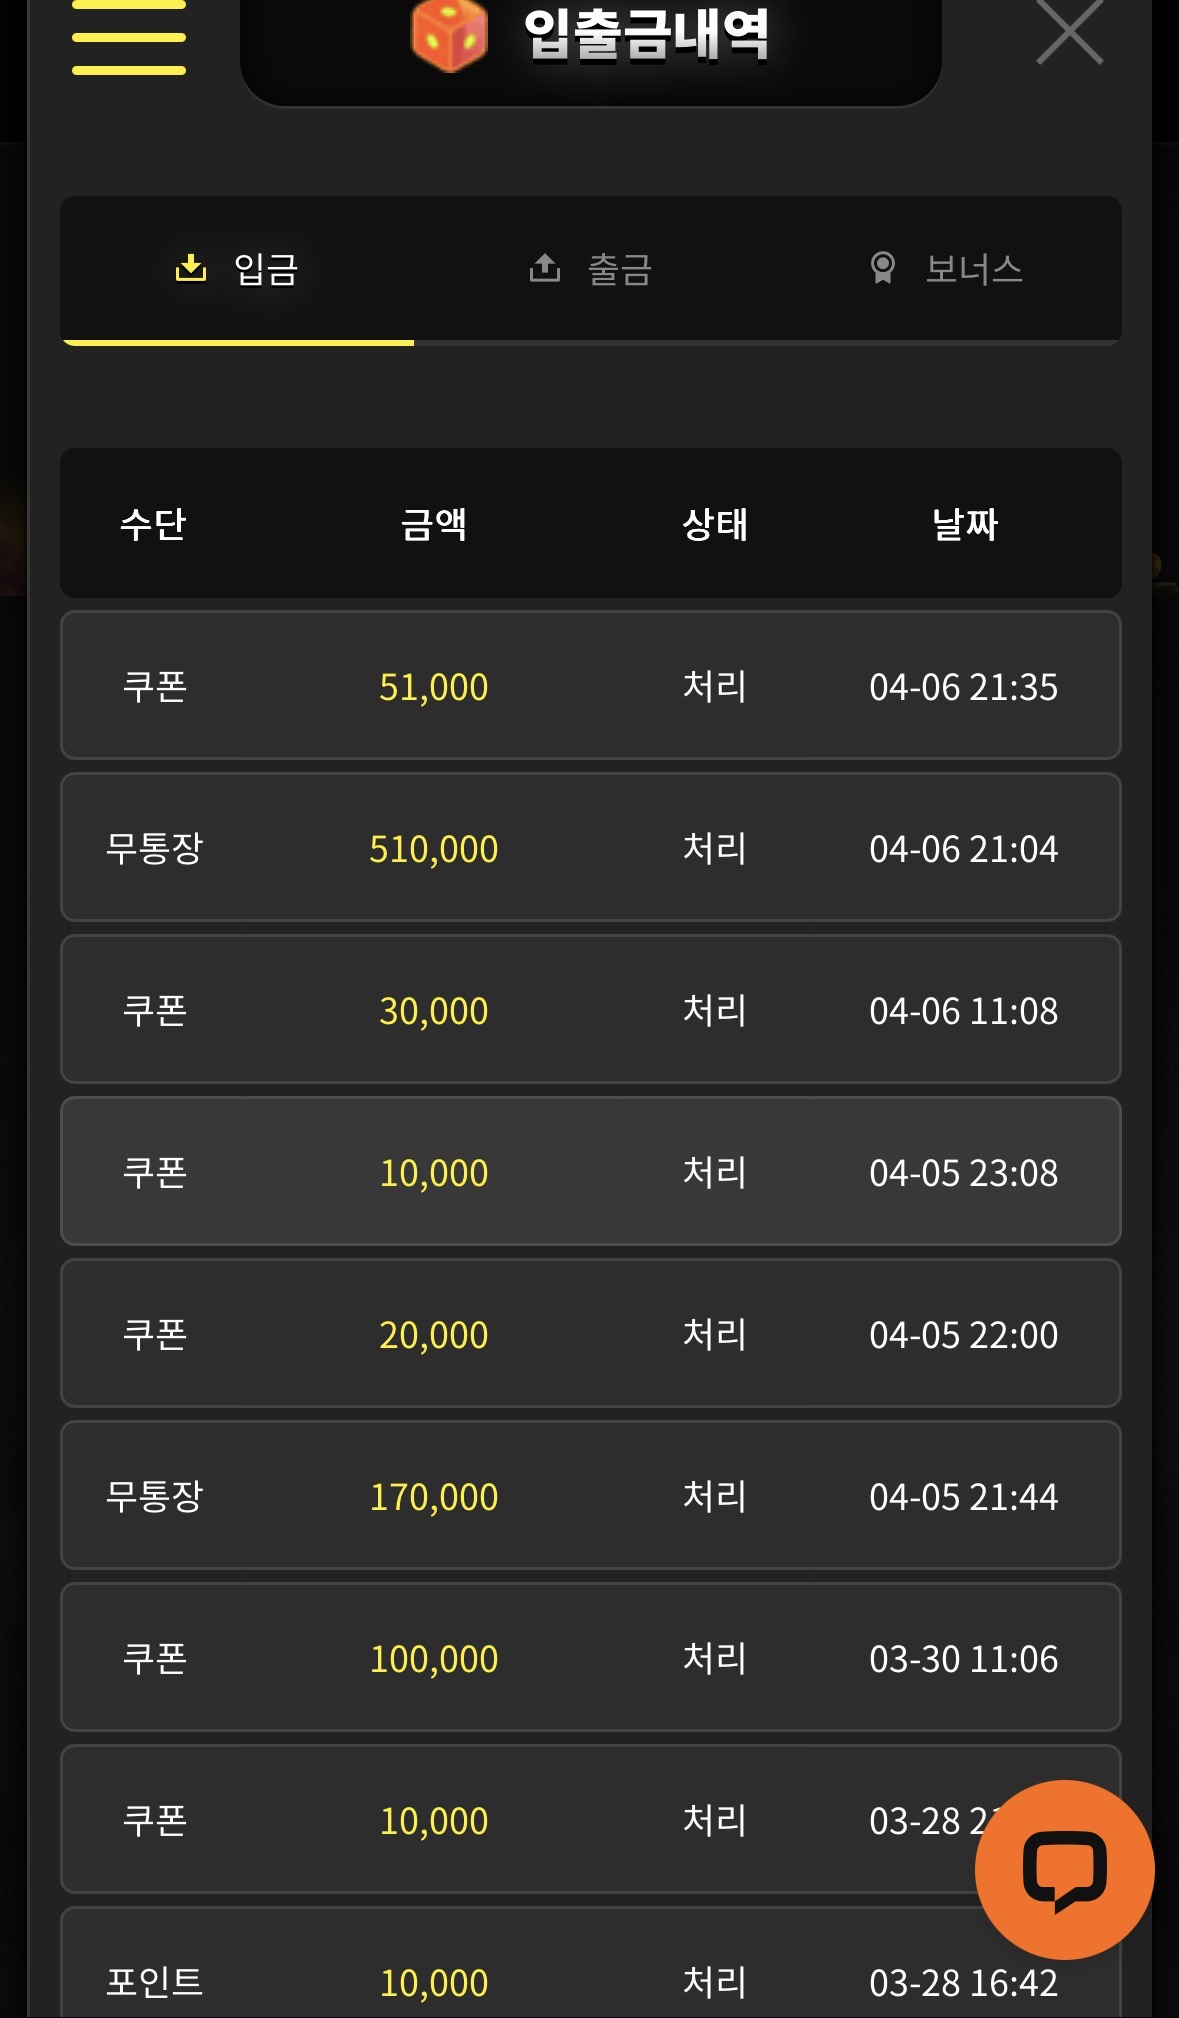Click the 날짜 column header
Screen dimensions: 1179x2018
pyautogui.click(x=964, y=524)
